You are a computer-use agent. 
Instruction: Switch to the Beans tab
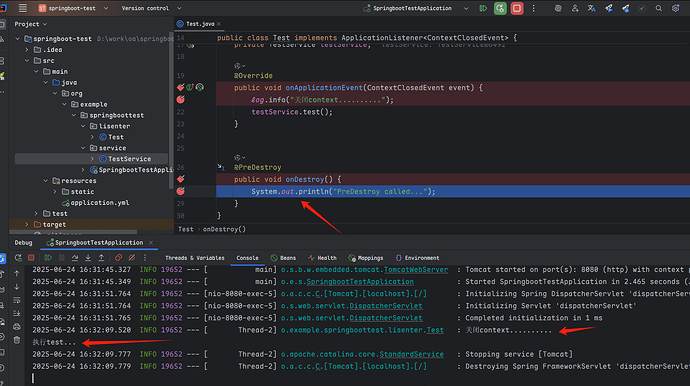[x=283, y=258]
